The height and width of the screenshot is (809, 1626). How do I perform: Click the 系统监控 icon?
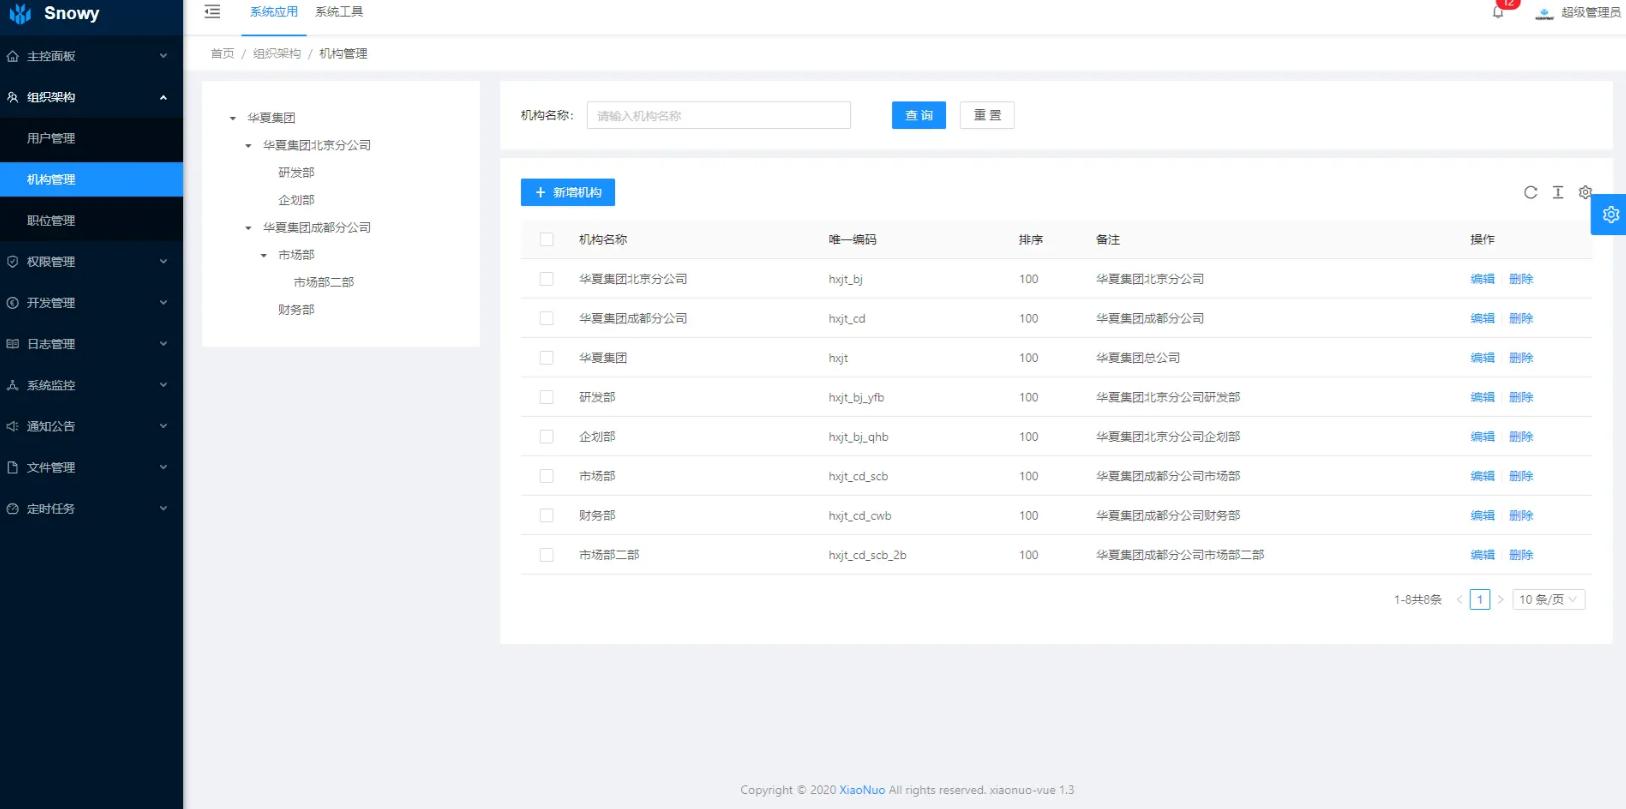[13, 385]
